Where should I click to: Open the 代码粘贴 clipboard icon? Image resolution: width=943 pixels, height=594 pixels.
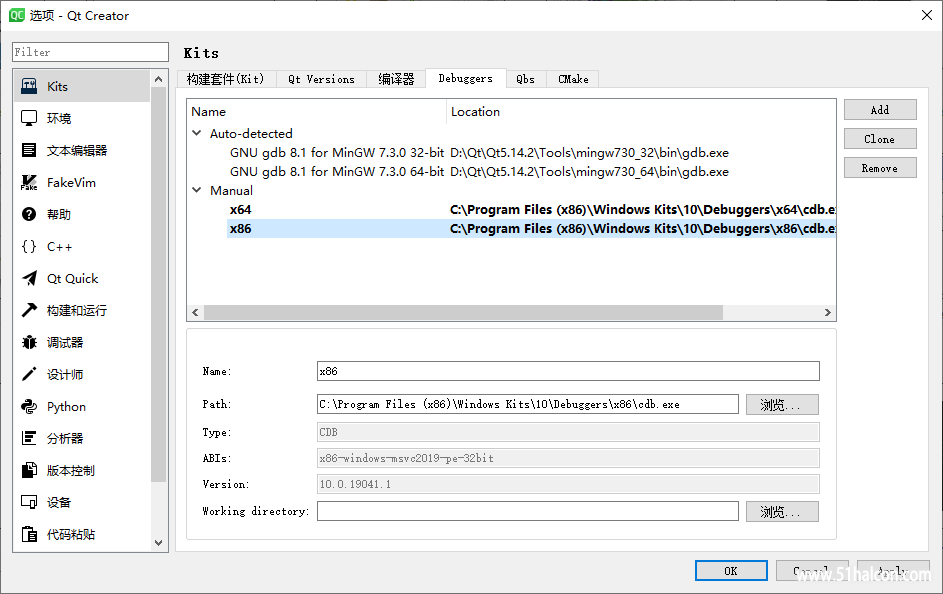(29, 534)
